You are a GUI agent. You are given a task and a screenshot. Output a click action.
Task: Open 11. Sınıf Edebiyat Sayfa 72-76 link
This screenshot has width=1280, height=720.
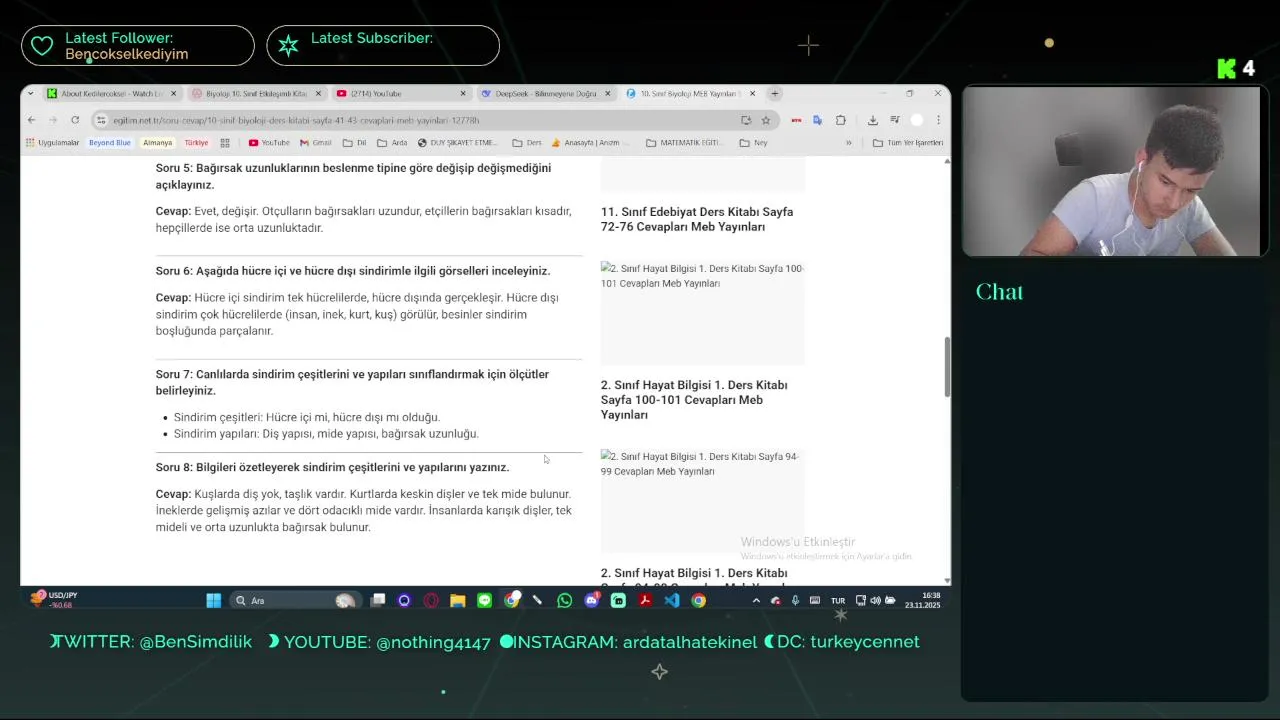[x=697, y=219]
